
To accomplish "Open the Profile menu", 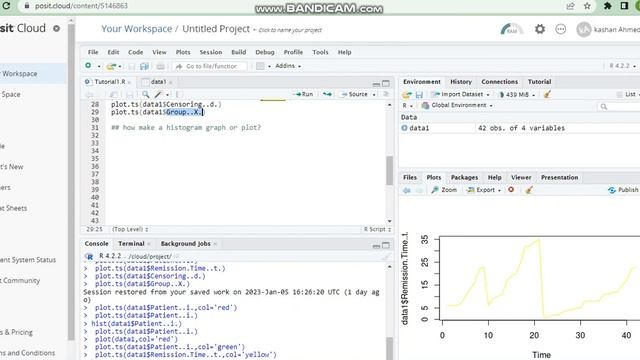I will pos(293,52).
